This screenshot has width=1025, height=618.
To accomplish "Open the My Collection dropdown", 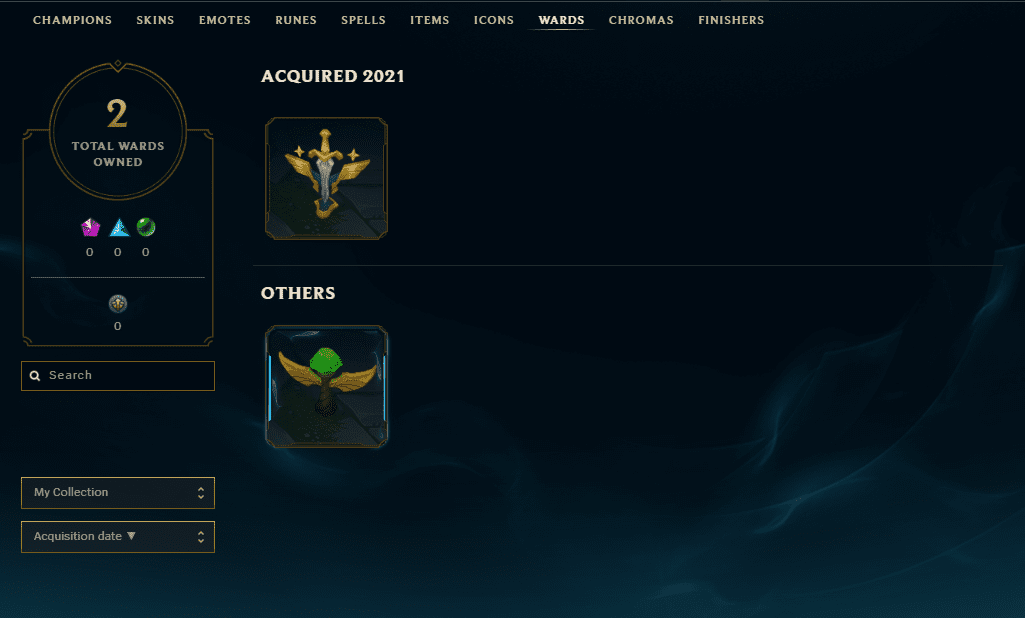I will 118,492.
